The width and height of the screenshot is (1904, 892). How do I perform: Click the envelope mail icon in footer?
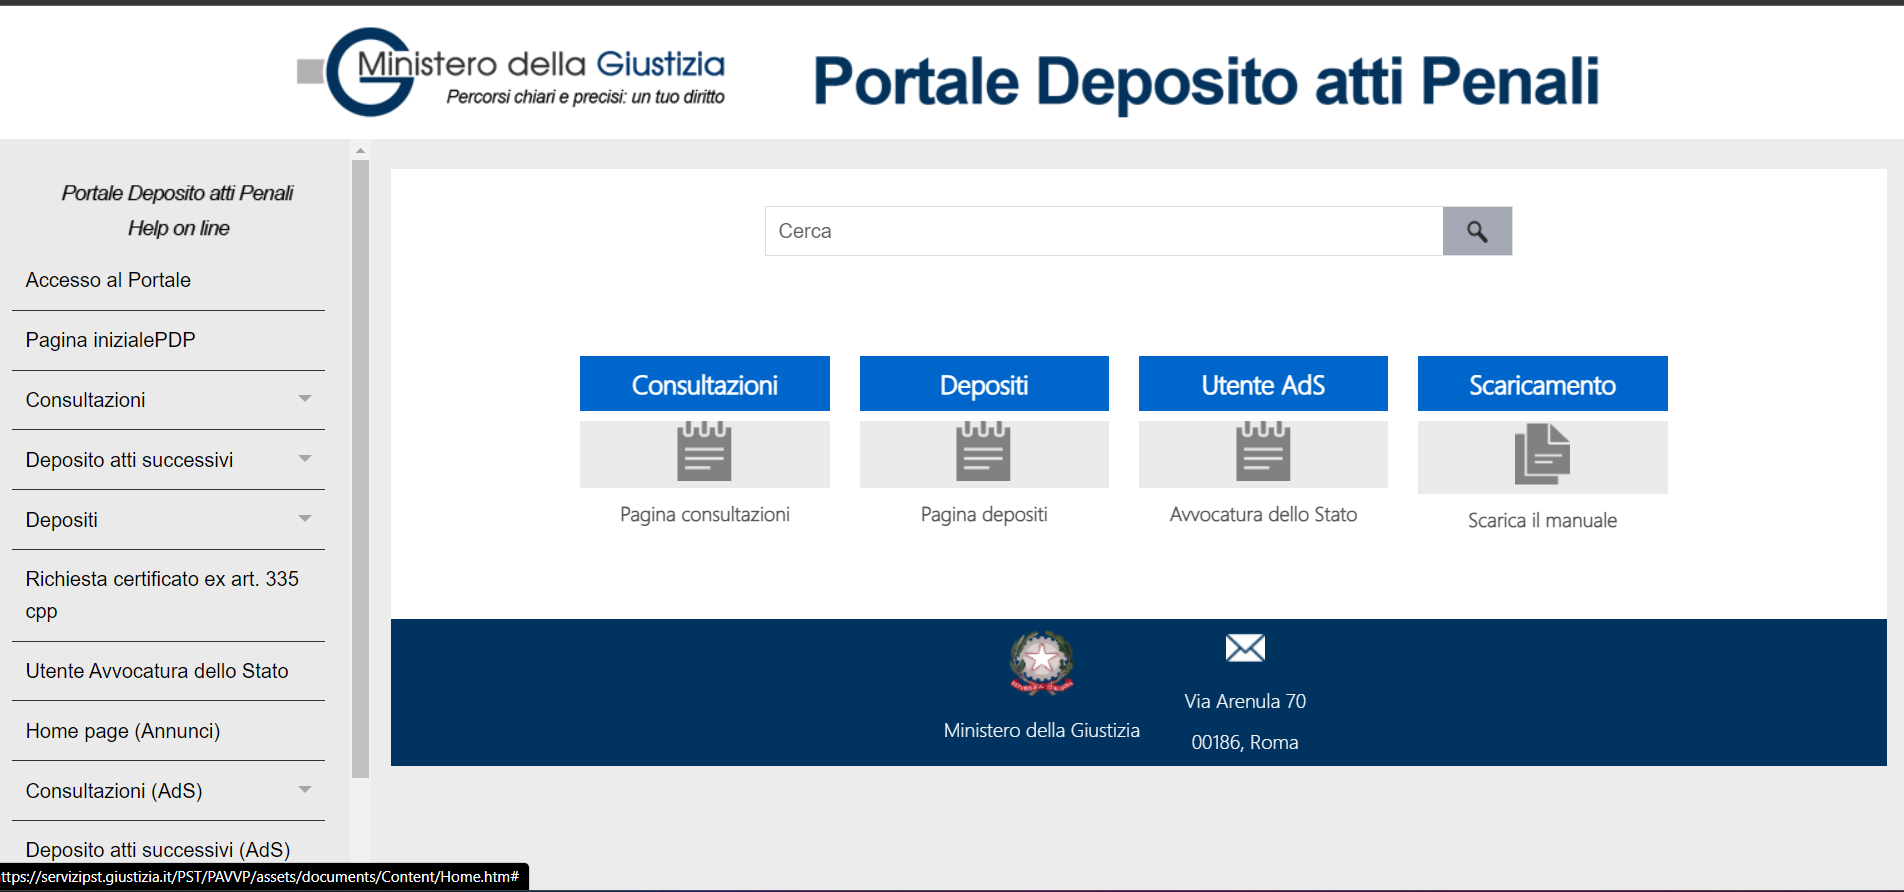click(x=1245, y=648)
